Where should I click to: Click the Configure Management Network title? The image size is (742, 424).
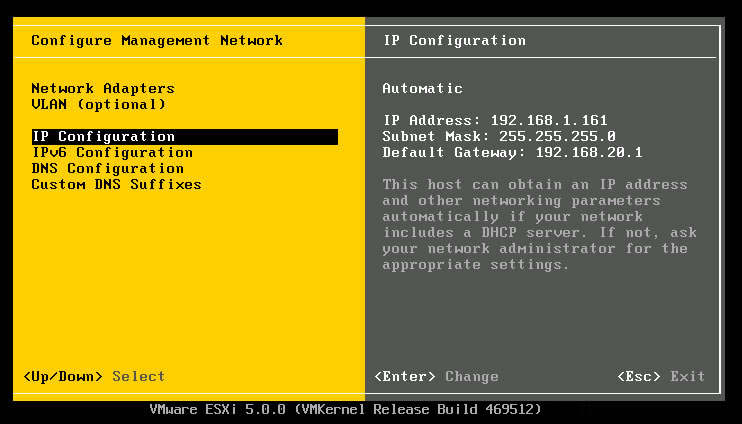157,41
